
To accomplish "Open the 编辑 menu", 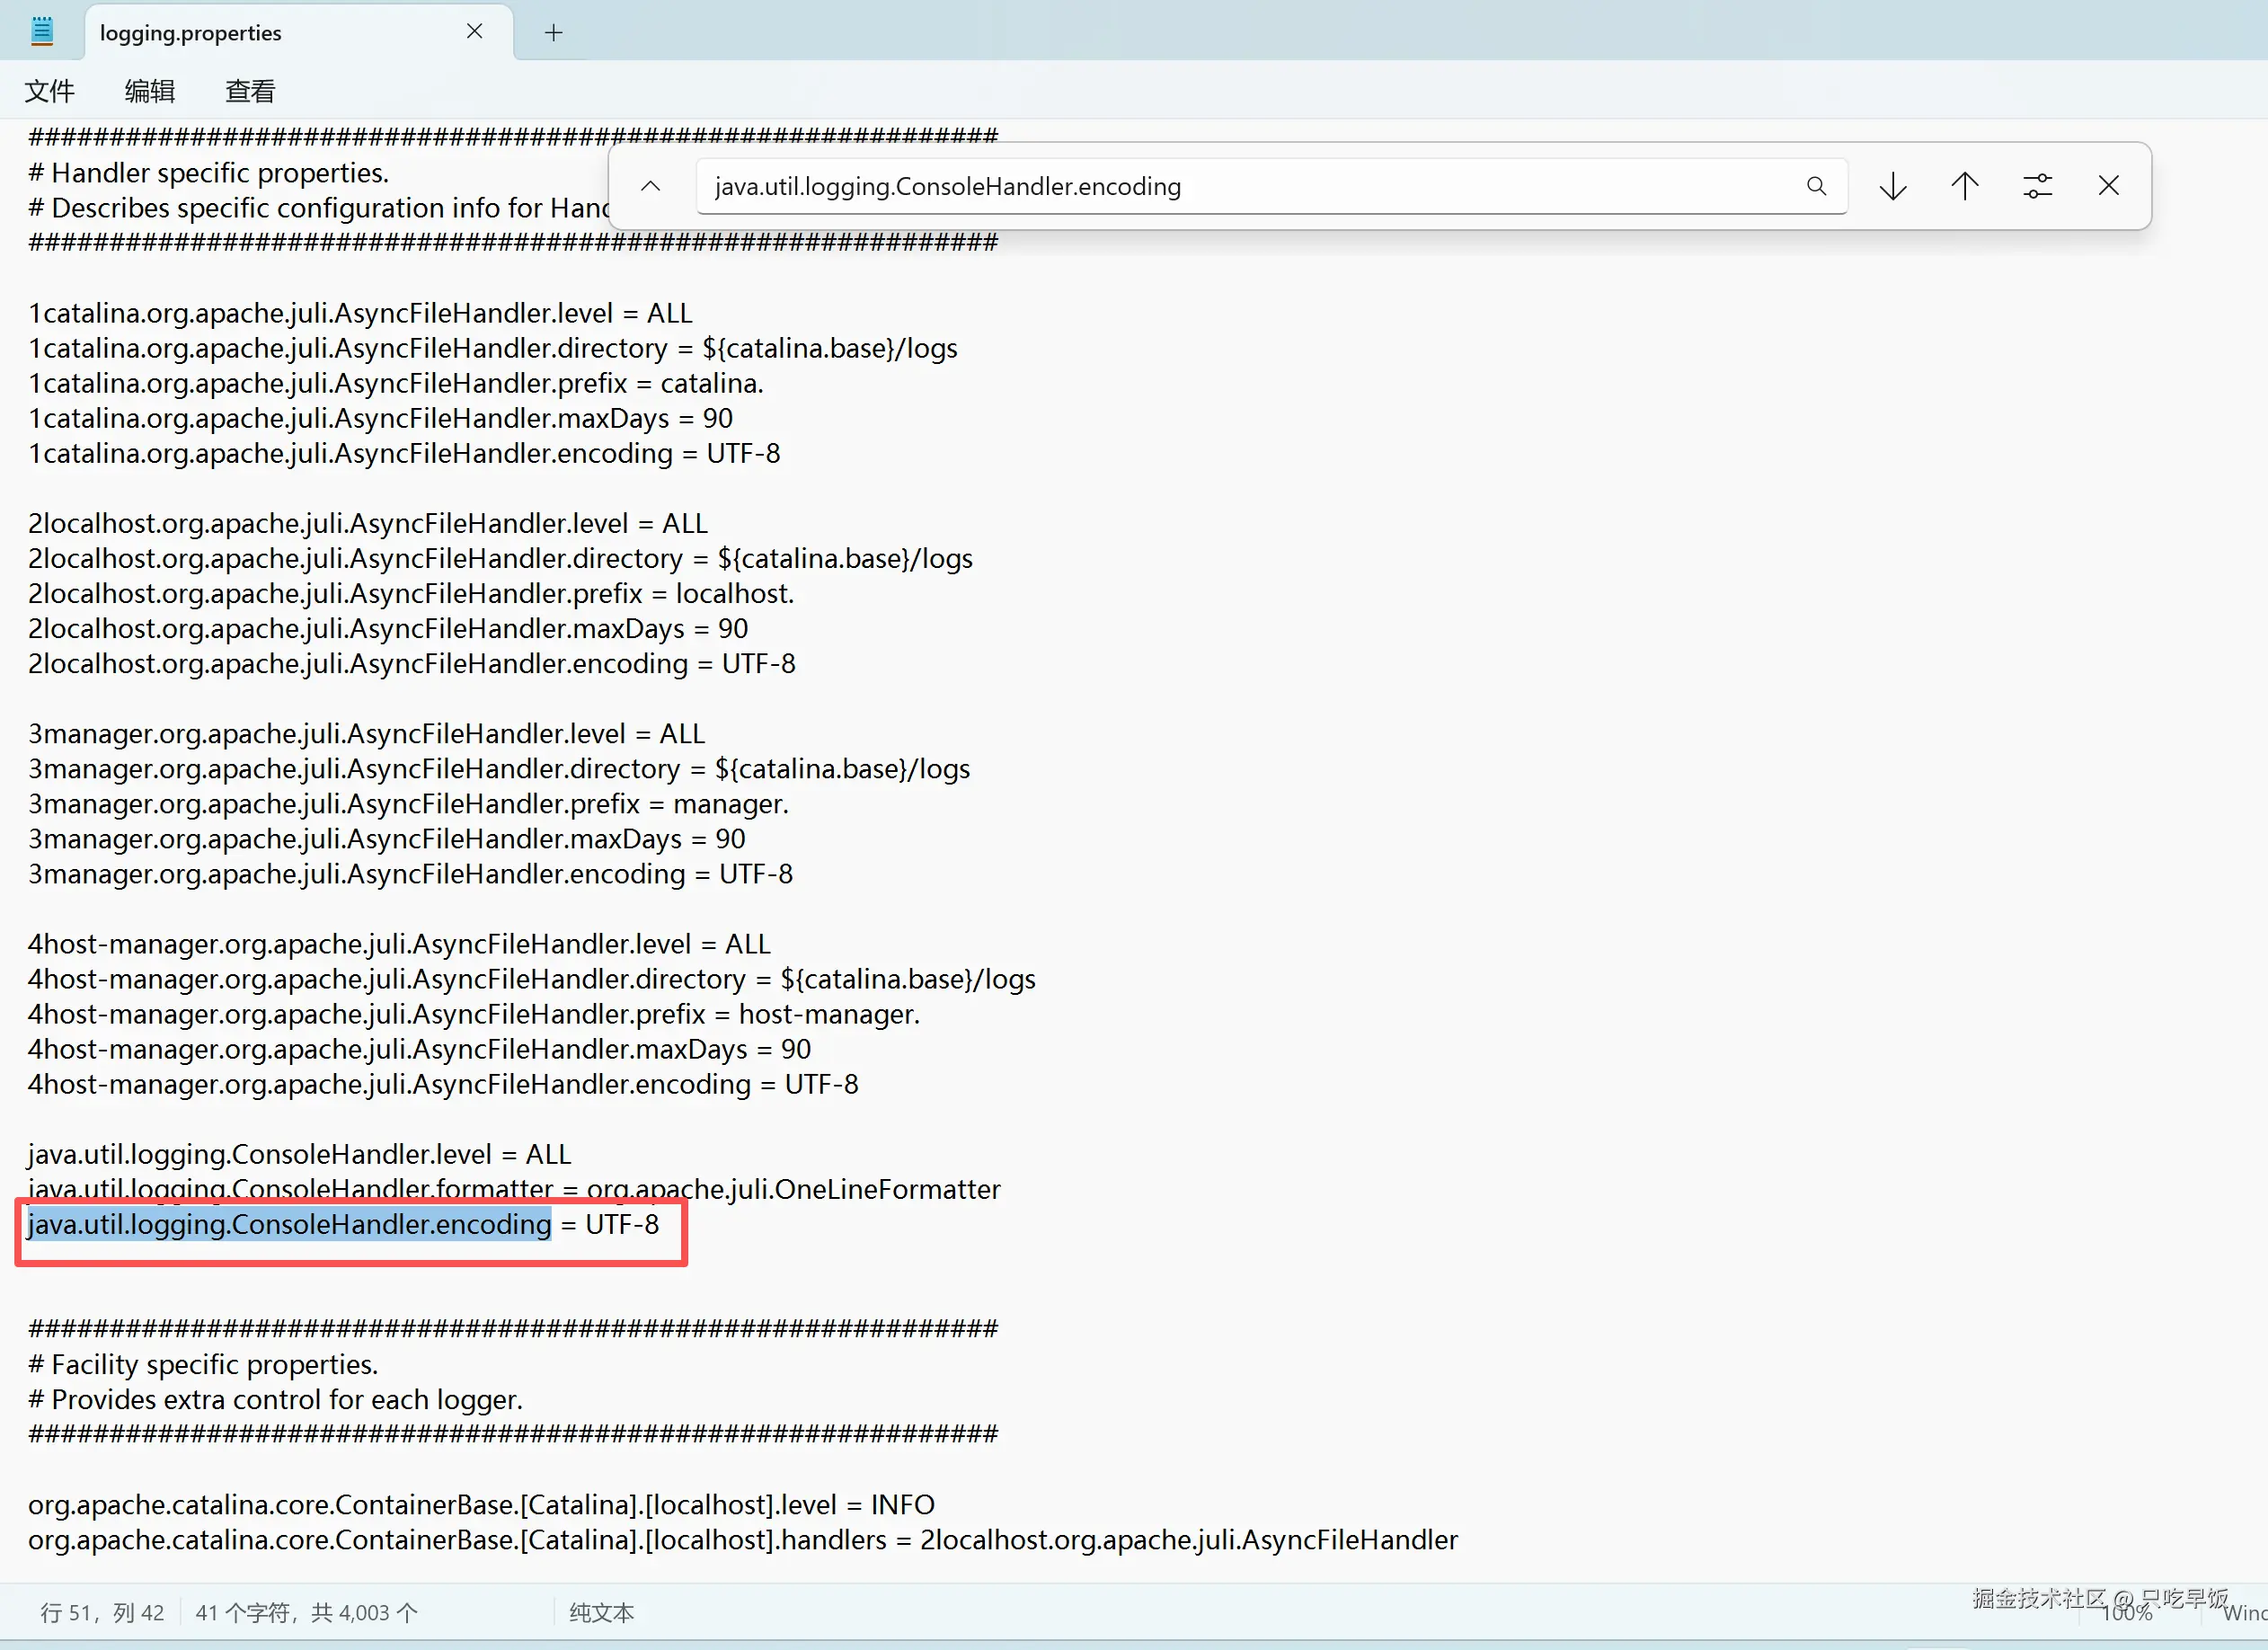I will [150, 91].
